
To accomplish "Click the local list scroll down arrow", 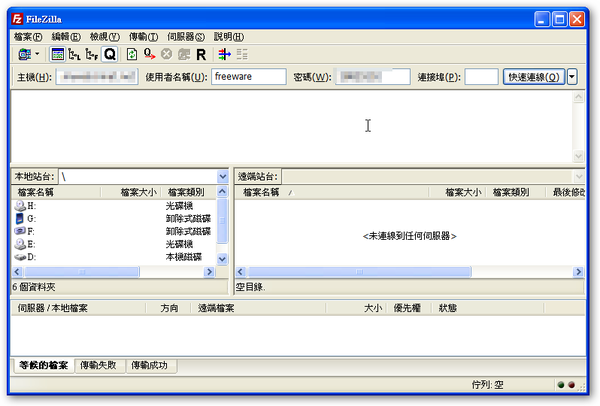I will click(x=222, y=259).
